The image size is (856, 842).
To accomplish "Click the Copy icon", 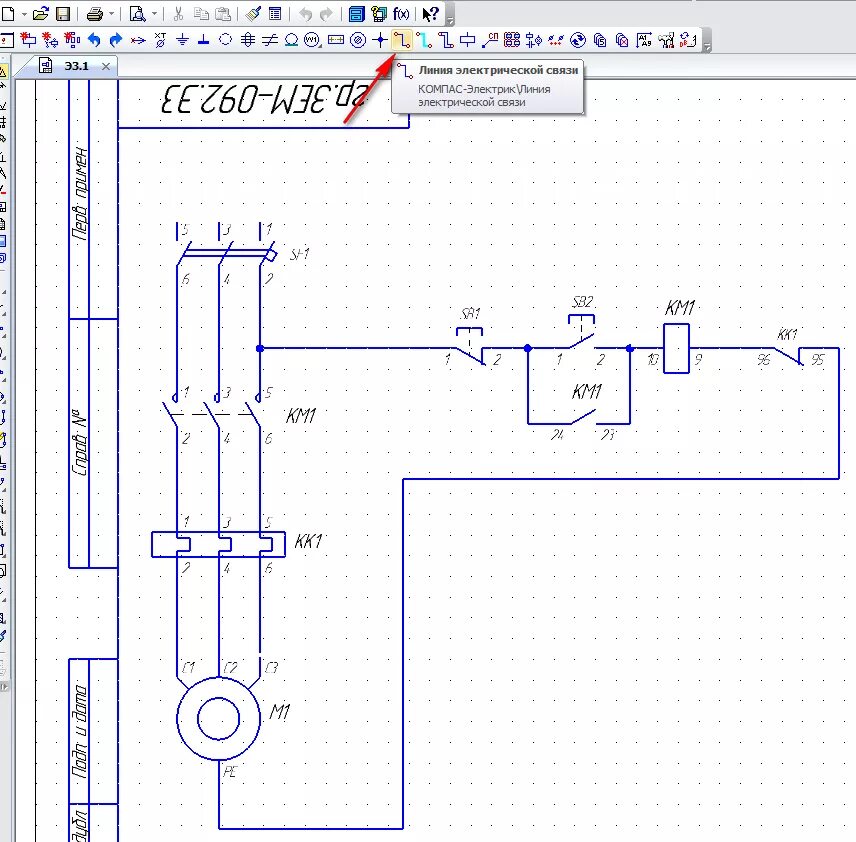I will [x=201, y=14].
